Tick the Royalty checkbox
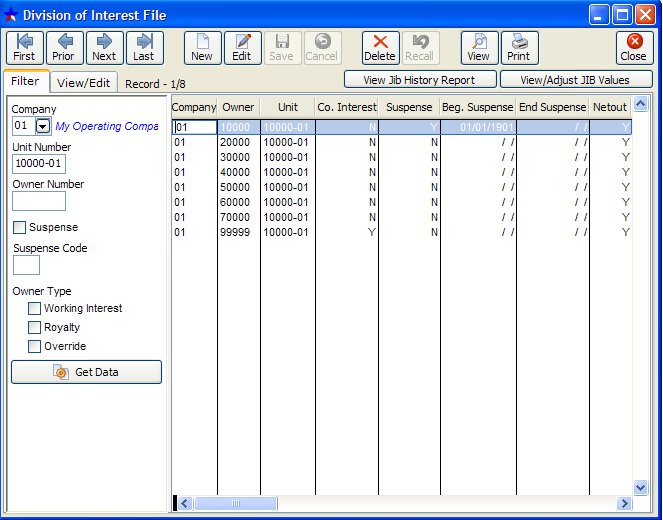The width and height of the screenshot is (663, 520). click(35, 328)
